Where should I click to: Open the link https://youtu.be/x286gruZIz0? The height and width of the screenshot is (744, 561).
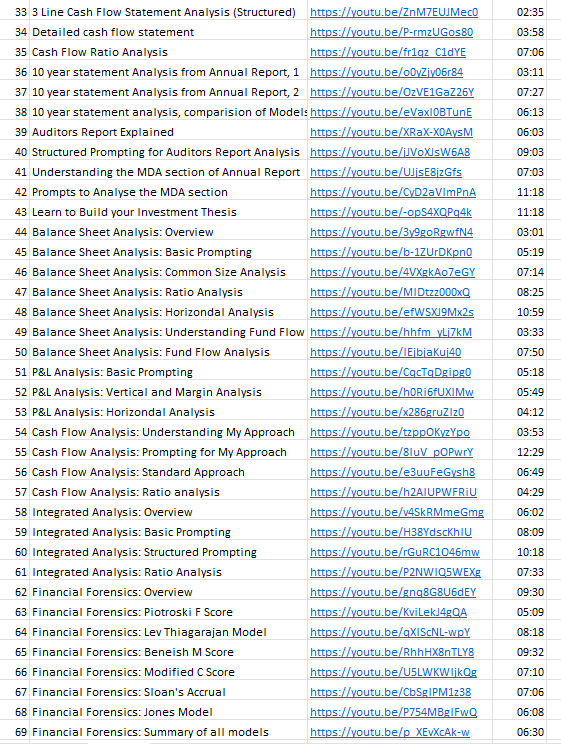pyautogui.click(x=387, y=412)
